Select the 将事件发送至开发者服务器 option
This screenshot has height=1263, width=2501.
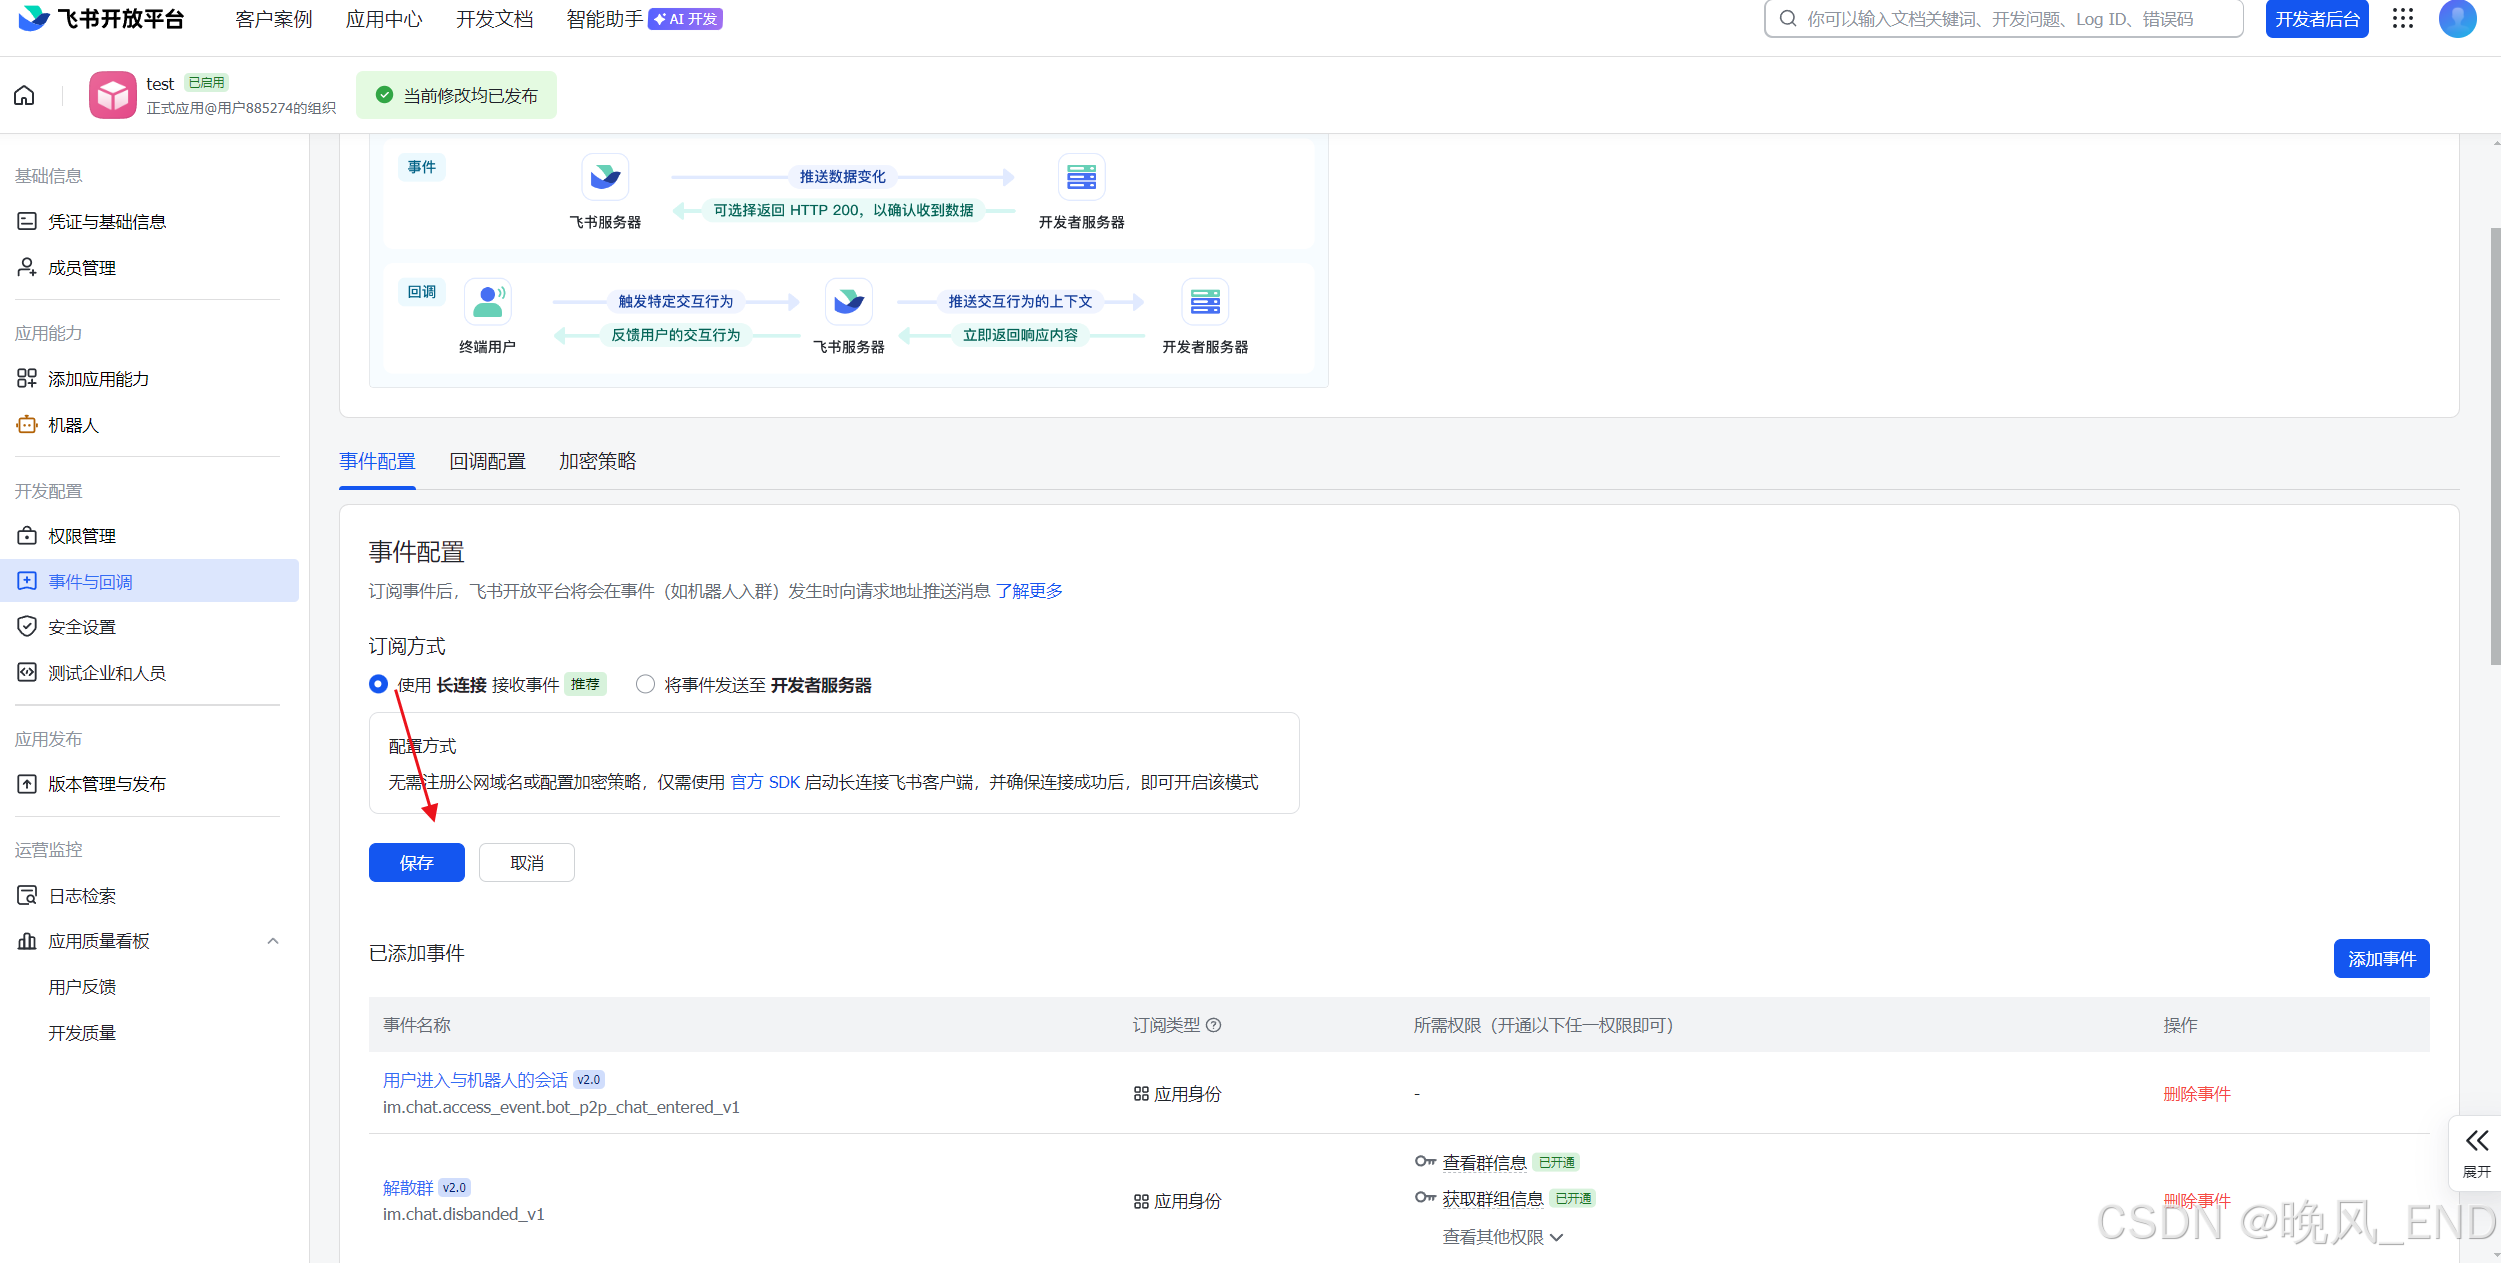tap(644, 684)
